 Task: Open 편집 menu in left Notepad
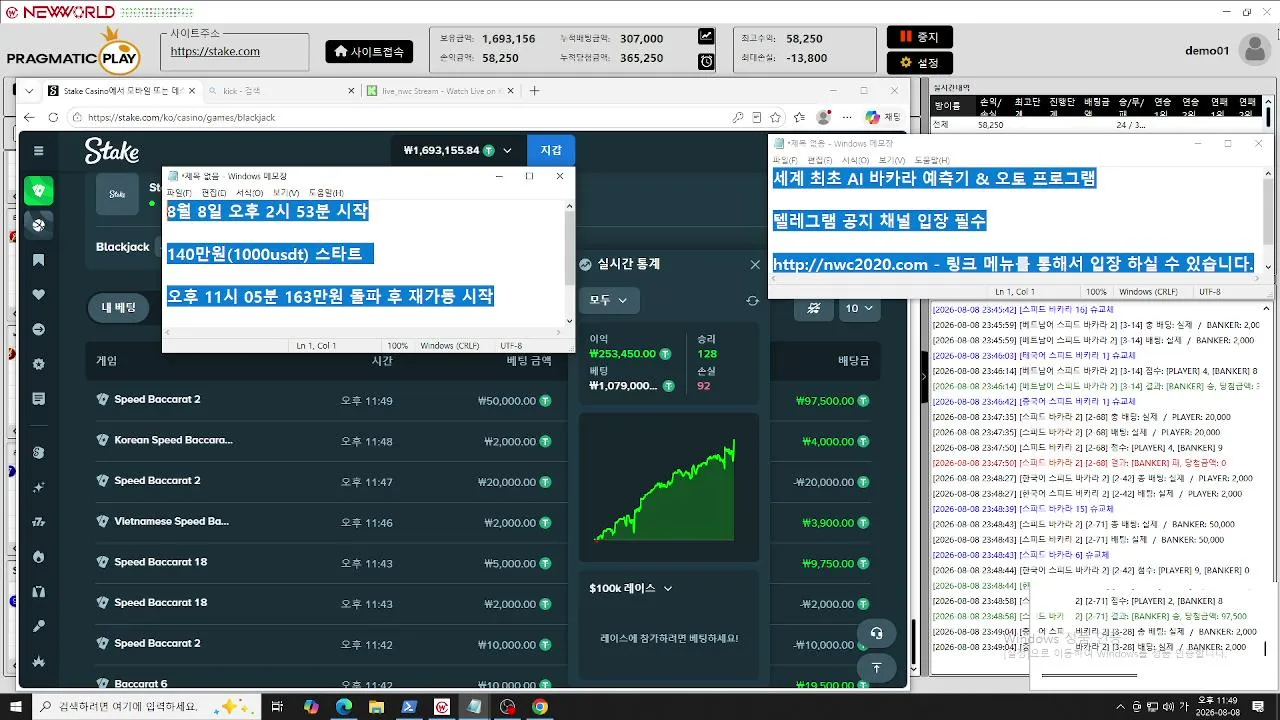214,193
